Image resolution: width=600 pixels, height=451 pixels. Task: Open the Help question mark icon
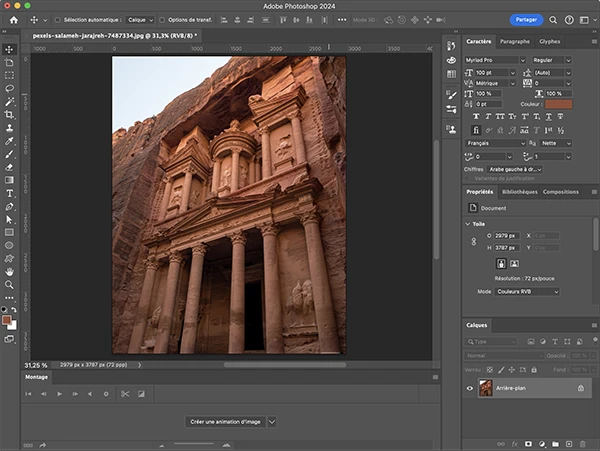(x=569, y=20)
